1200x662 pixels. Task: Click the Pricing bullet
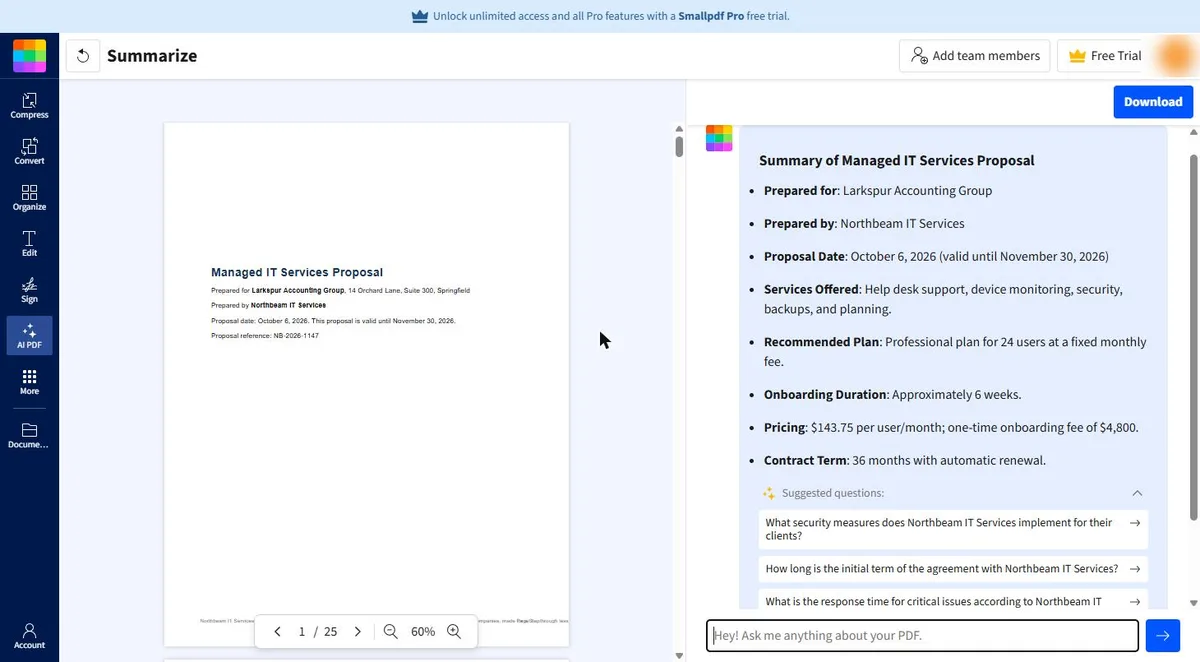951,427
